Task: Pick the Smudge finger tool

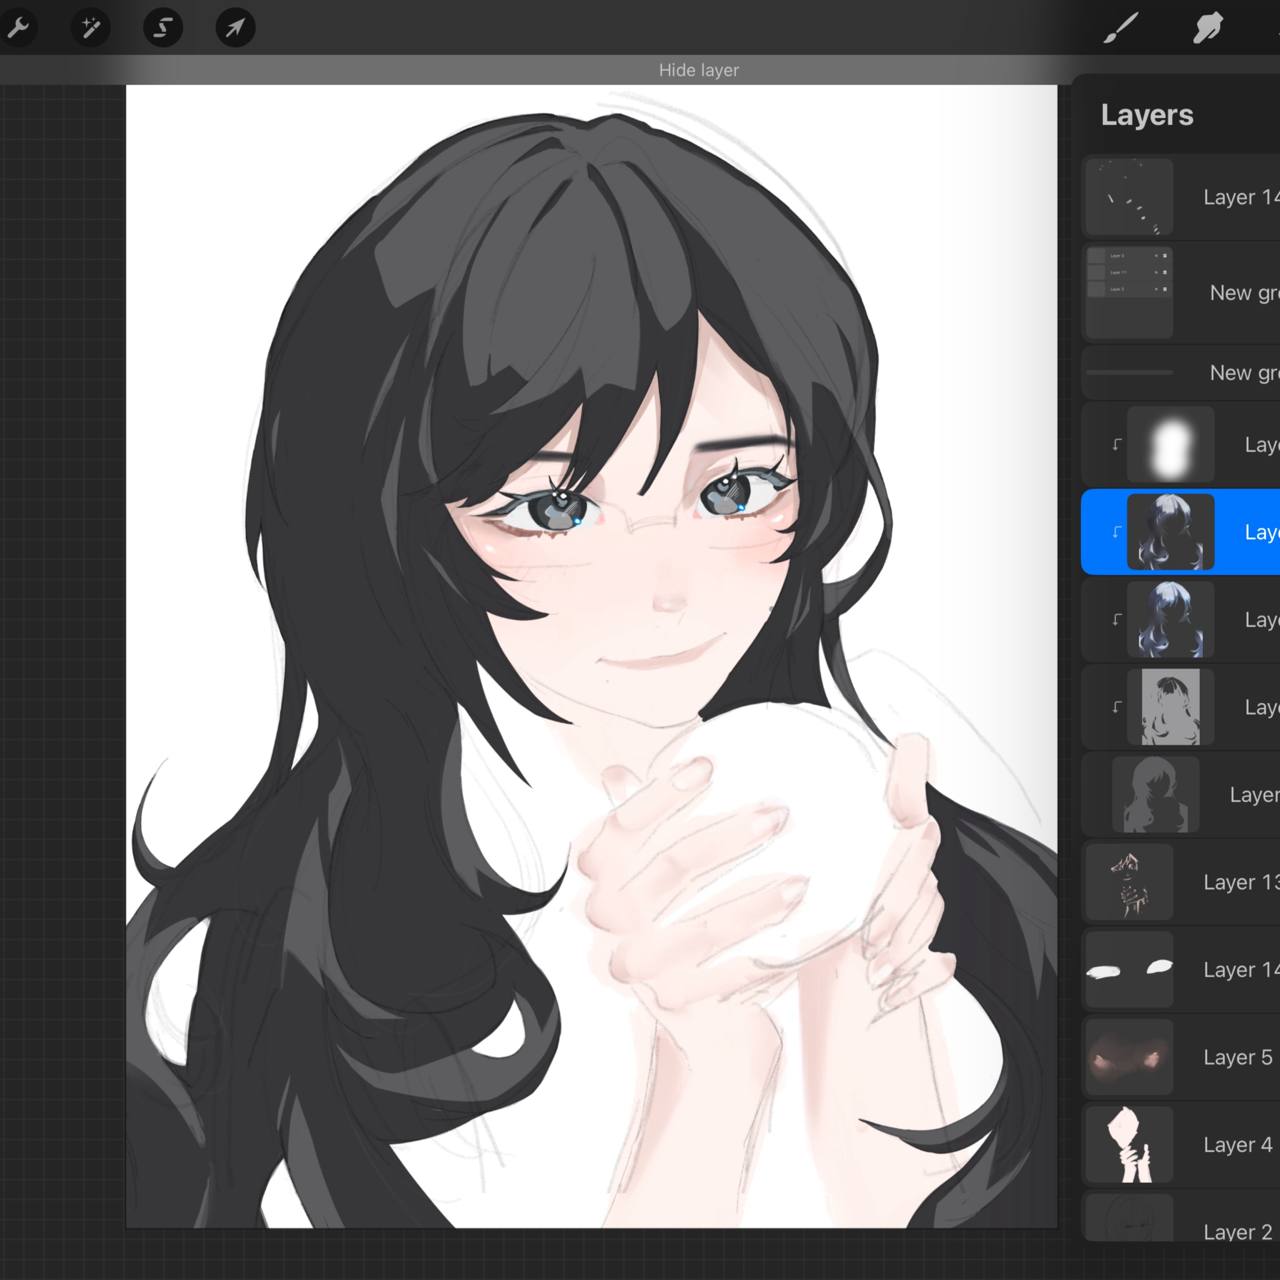Action: point(1208,28)
